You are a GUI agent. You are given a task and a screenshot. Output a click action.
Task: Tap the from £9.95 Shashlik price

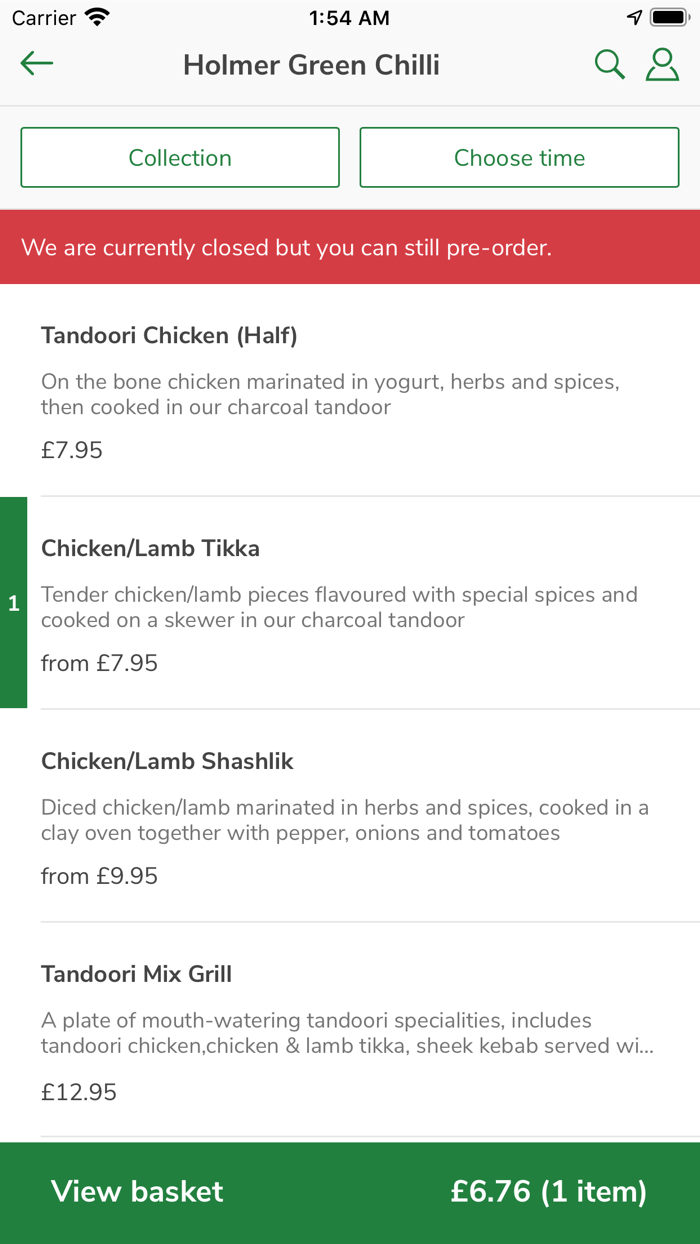pos(99,876)
